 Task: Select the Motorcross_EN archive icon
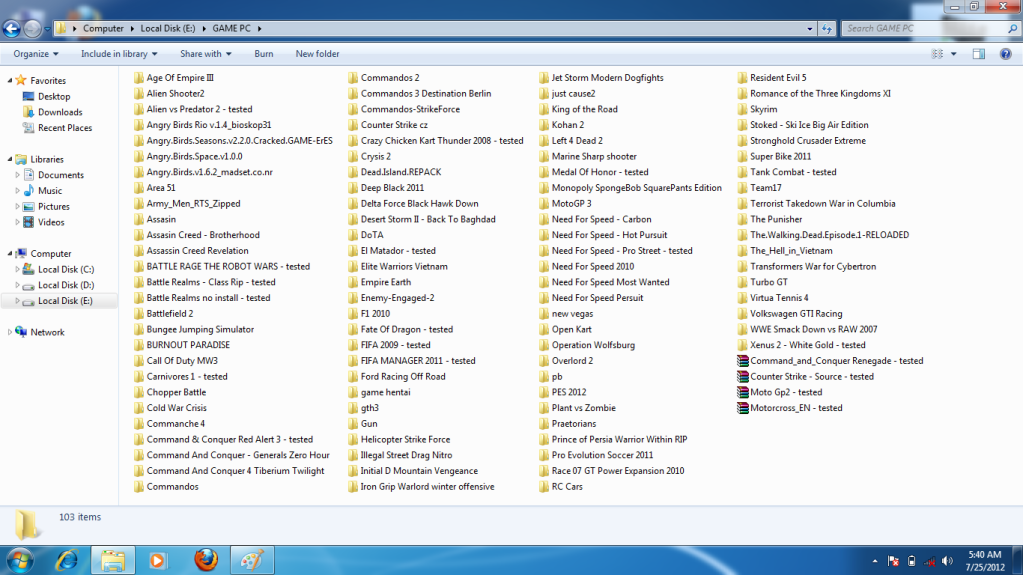[742, 408]
